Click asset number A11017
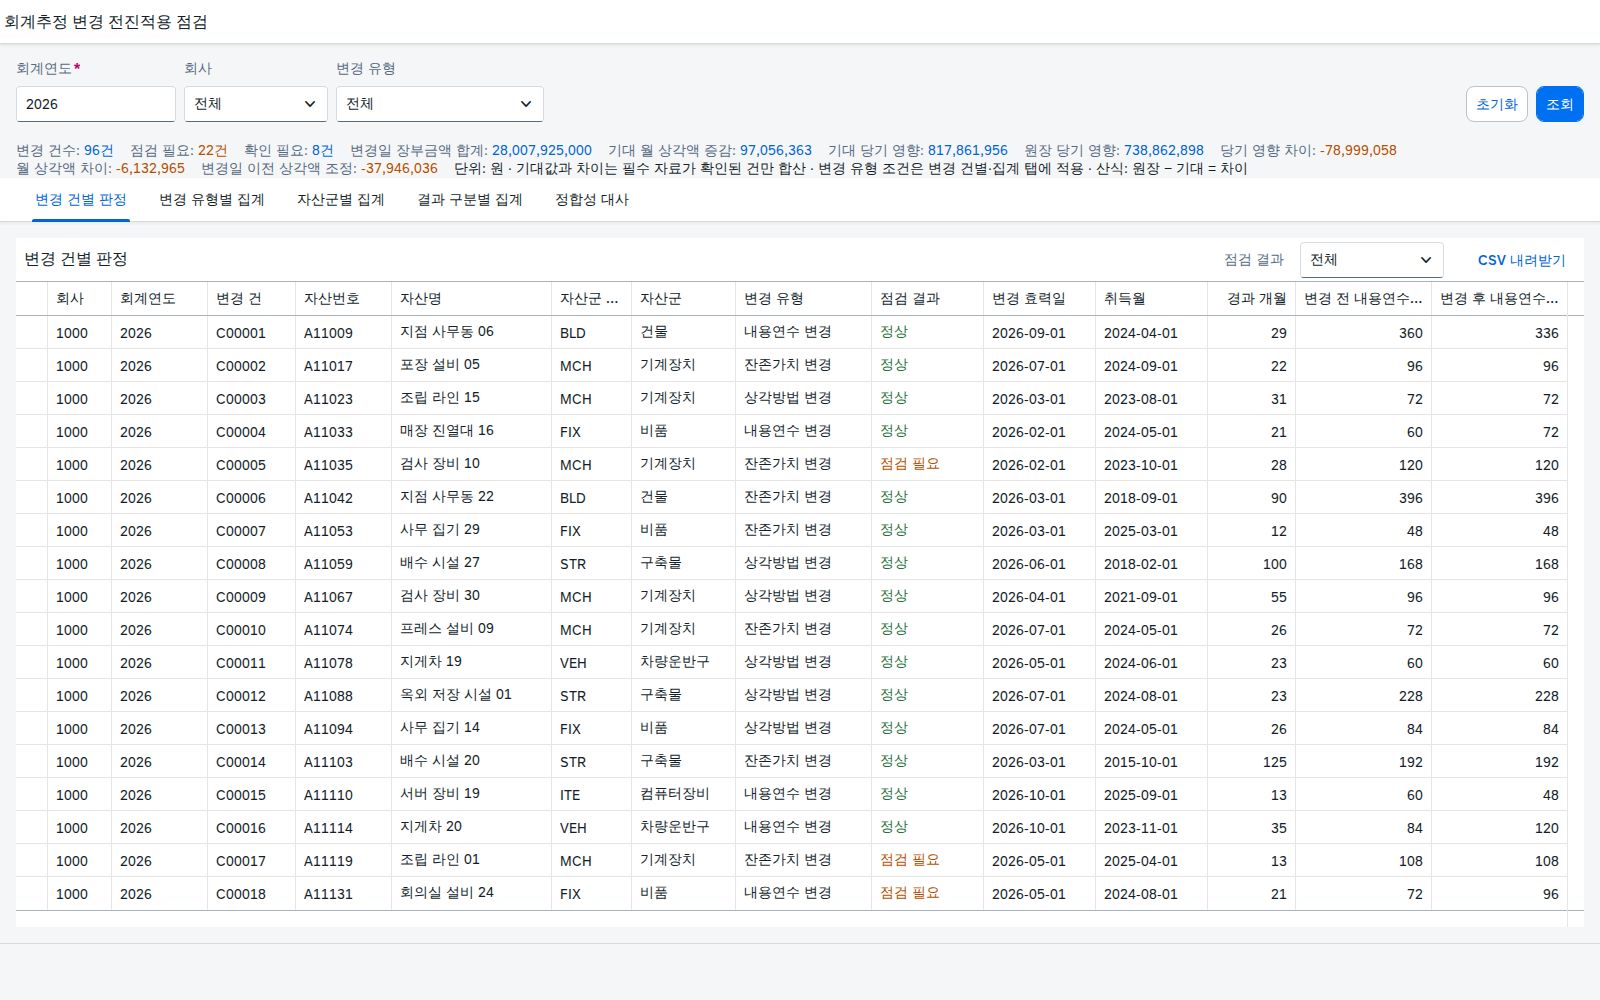 point(328,366)
